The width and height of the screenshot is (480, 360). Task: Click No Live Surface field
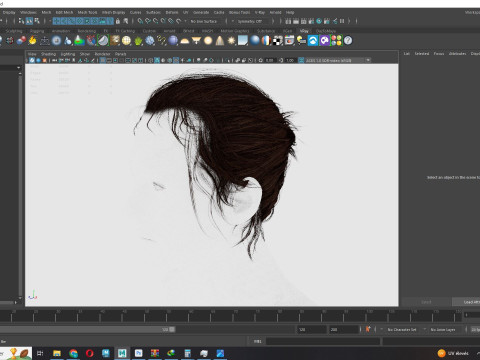click(x=204, y=21)
